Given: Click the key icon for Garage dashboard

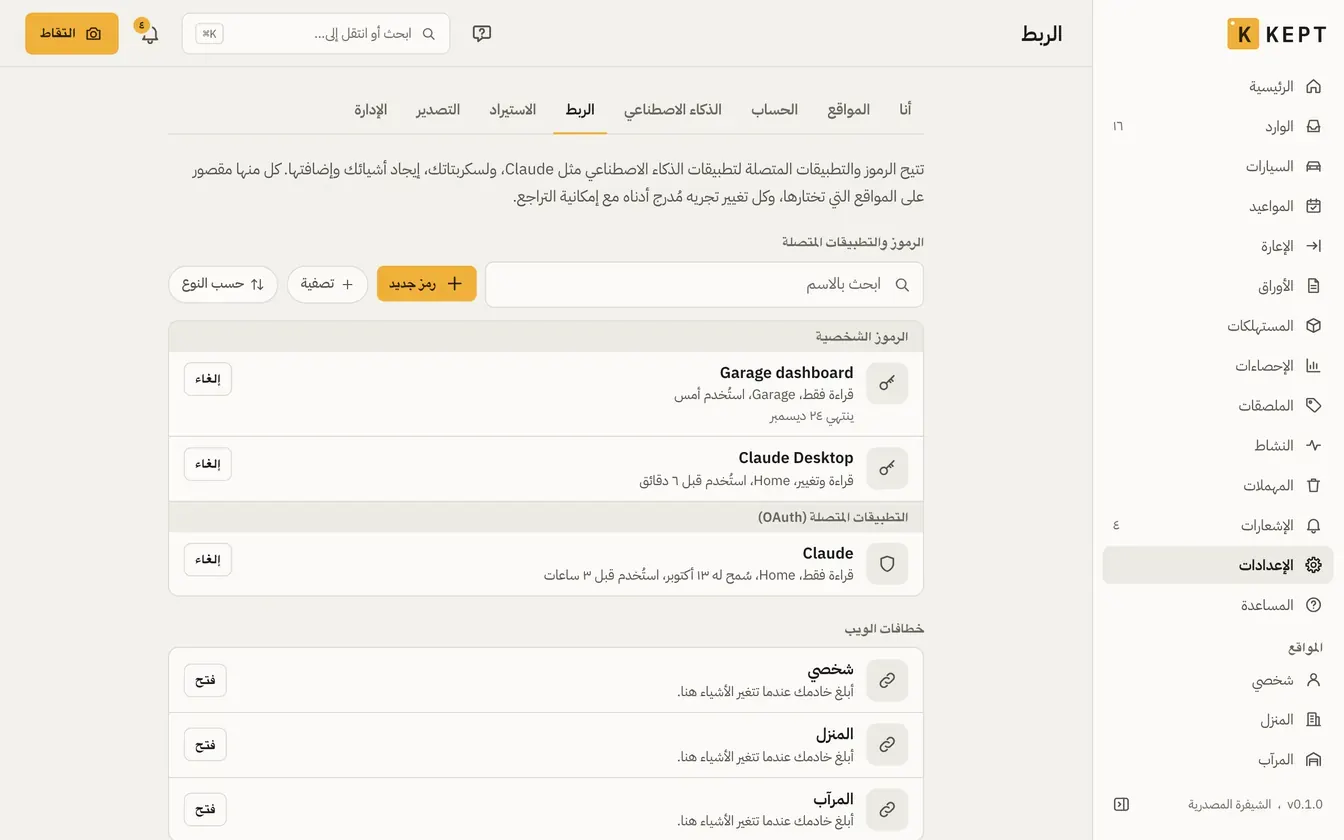Looking at the screenshot, I should tap(887, 383).
